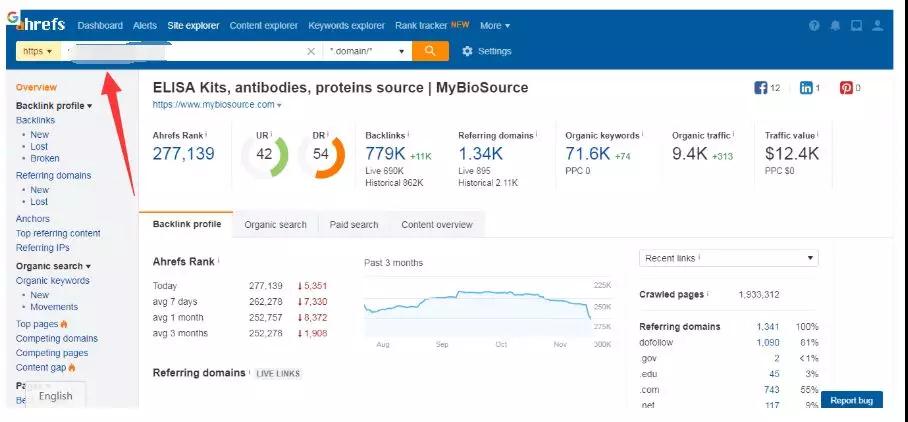This screenshot has width=908, height=422.
Task: Collapse the Backlink profile sidebar section
Action: 54,105
